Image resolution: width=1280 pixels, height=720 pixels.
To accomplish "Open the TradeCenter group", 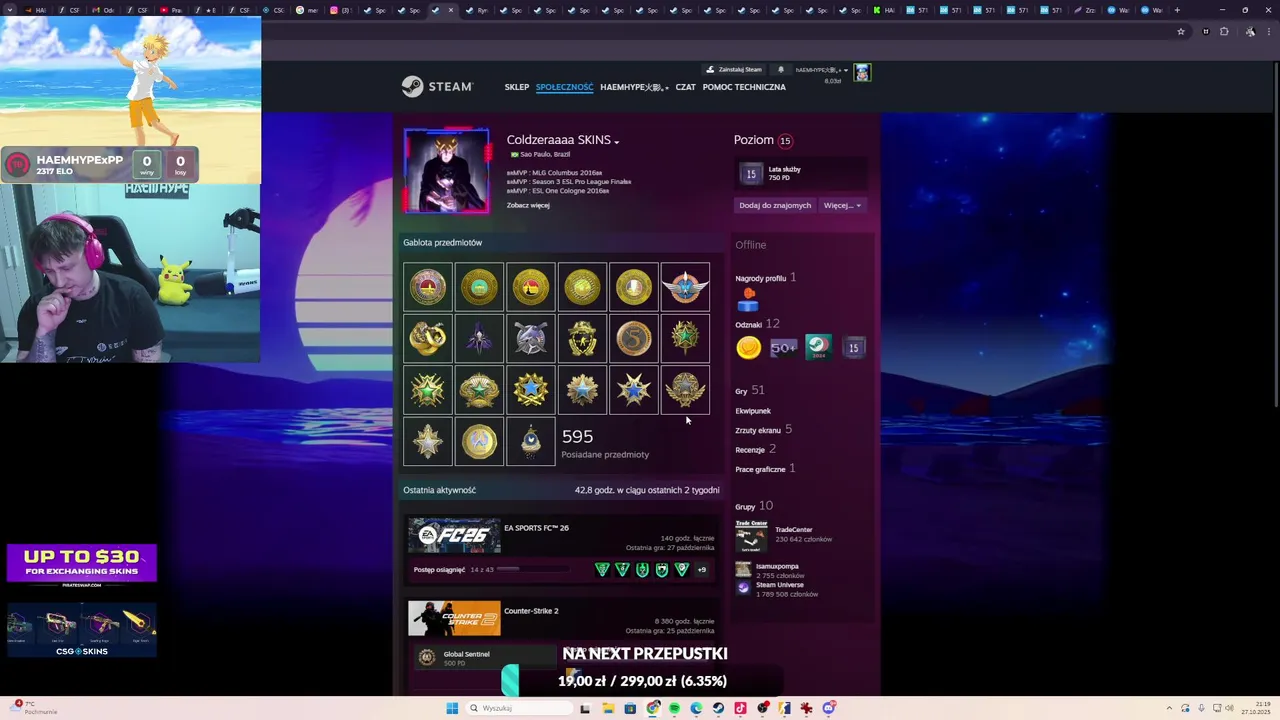I will 794,530.
